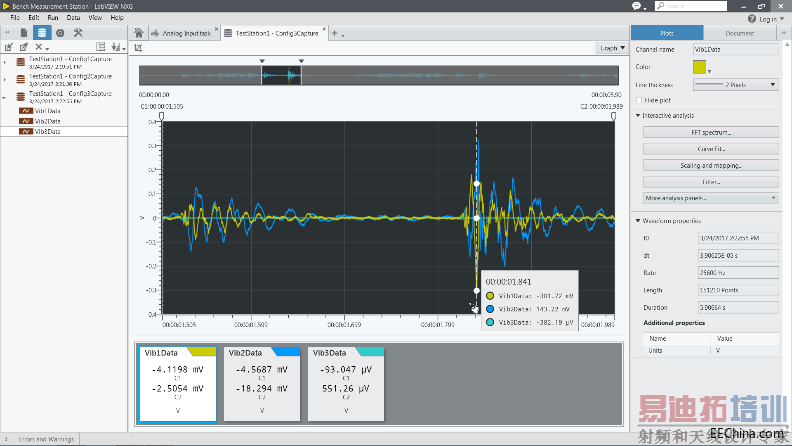Close the TestStation1 Config3Capture tab
This screenshot has height=446, width=792.
(324, 29)
